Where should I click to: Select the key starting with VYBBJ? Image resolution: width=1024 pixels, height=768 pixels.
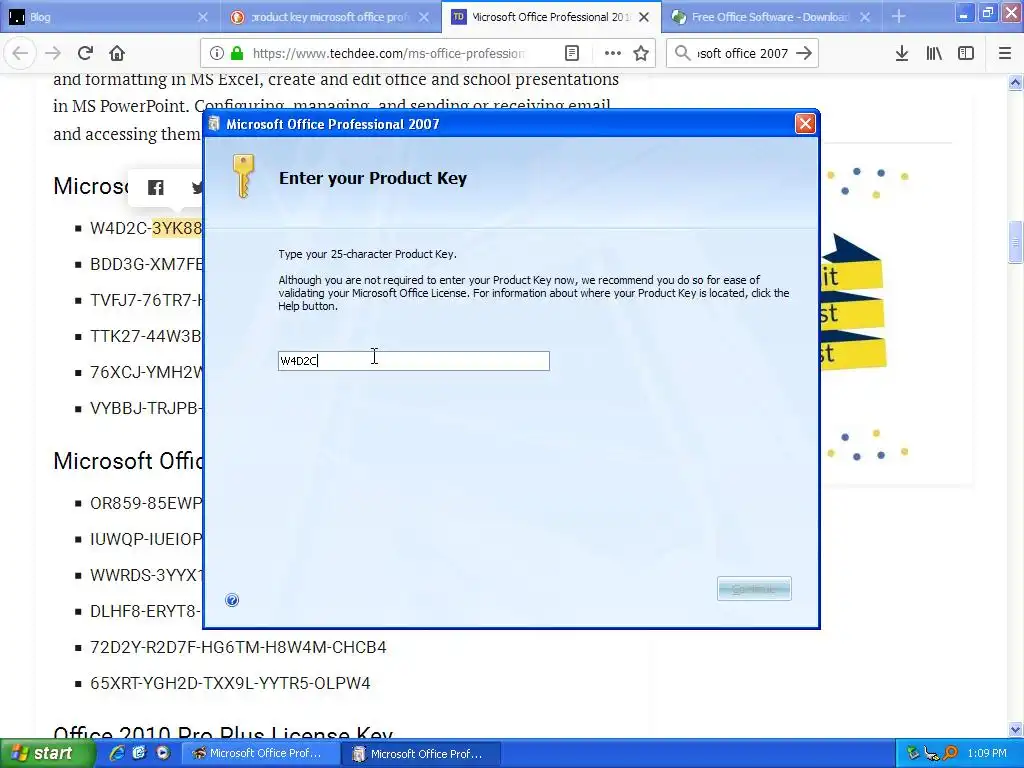coord(146,408)
